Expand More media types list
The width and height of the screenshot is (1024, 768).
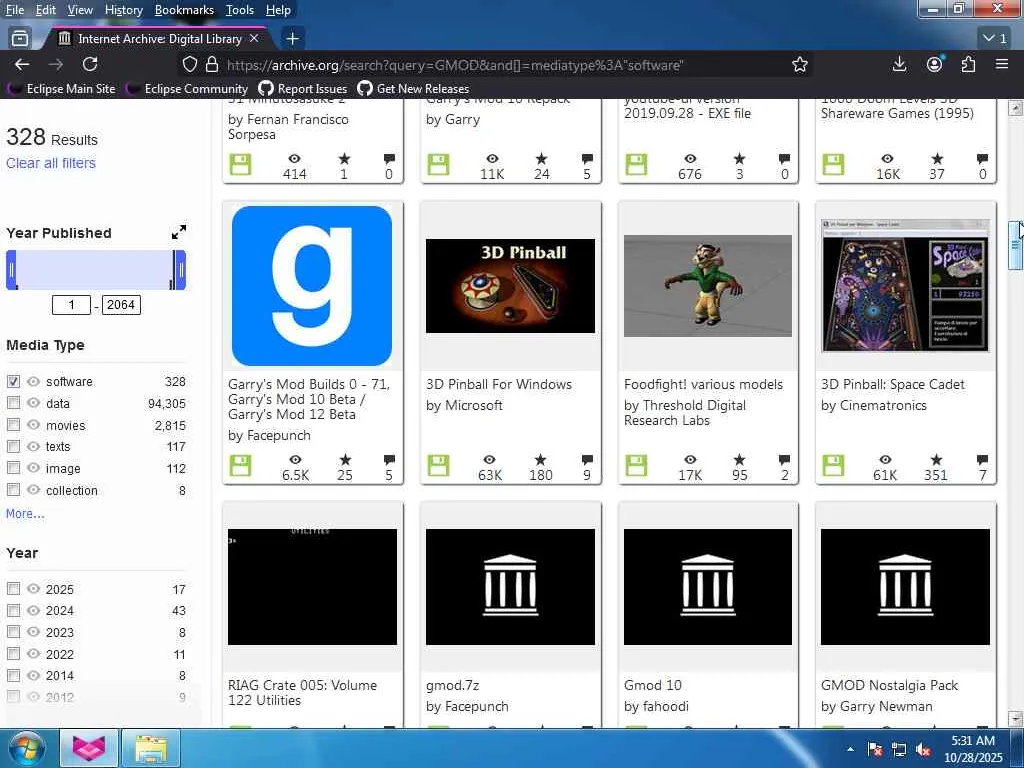[25, 513]
